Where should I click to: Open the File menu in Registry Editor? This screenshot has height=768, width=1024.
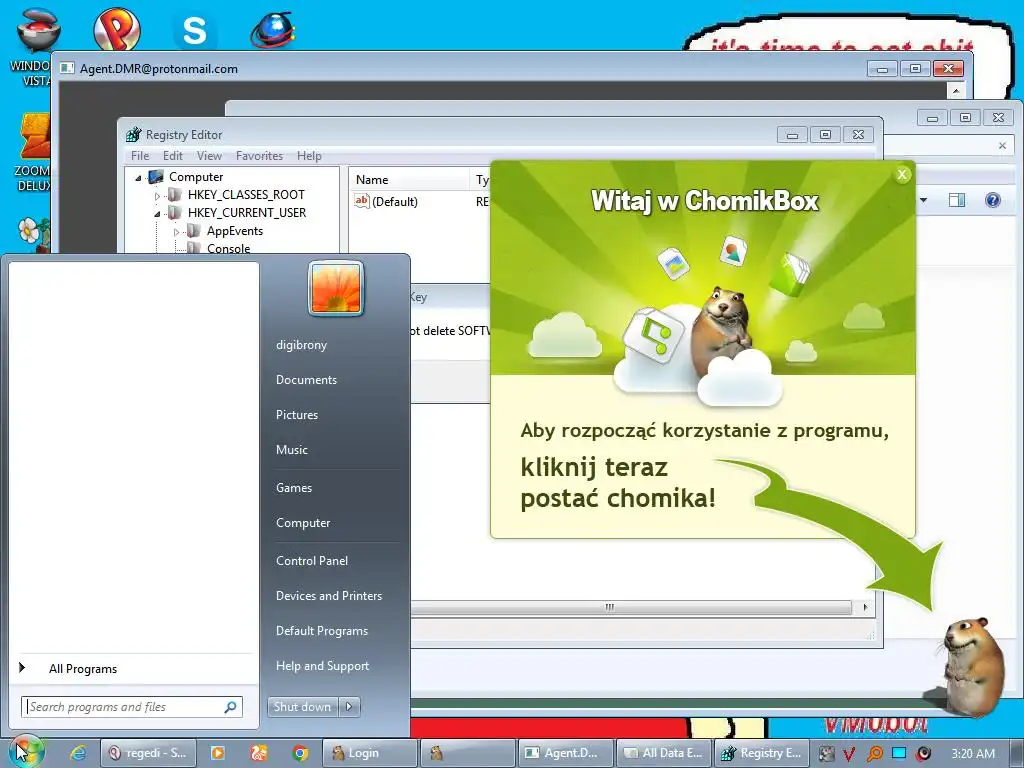click(x=140, y=156)
